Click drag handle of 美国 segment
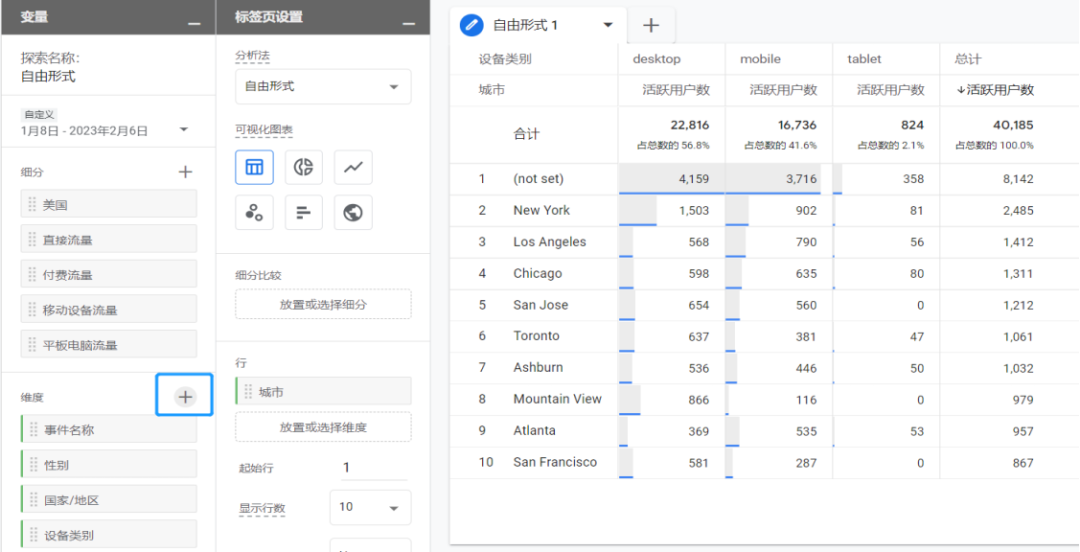1080x552 pixels. [x=32, y=205]
